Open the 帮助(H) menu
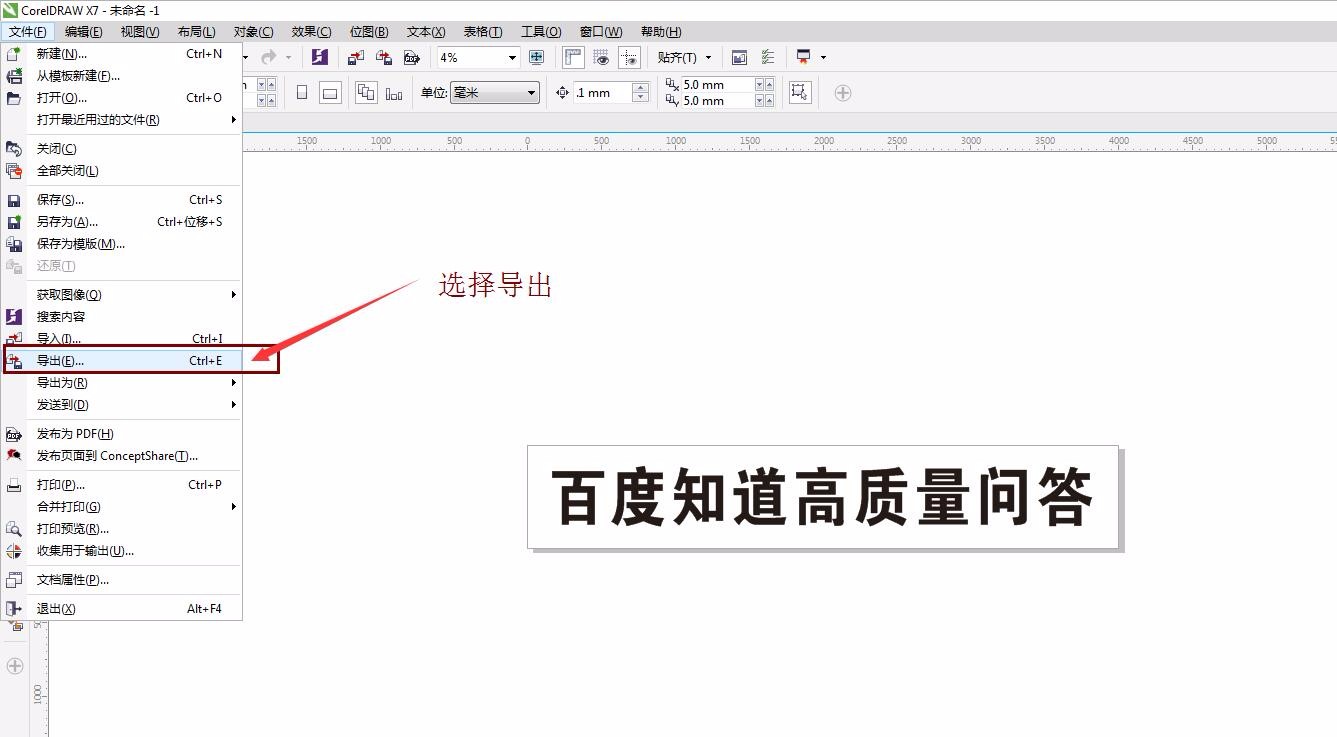This screenshot has height=737, width=1337. click(661, 32)
